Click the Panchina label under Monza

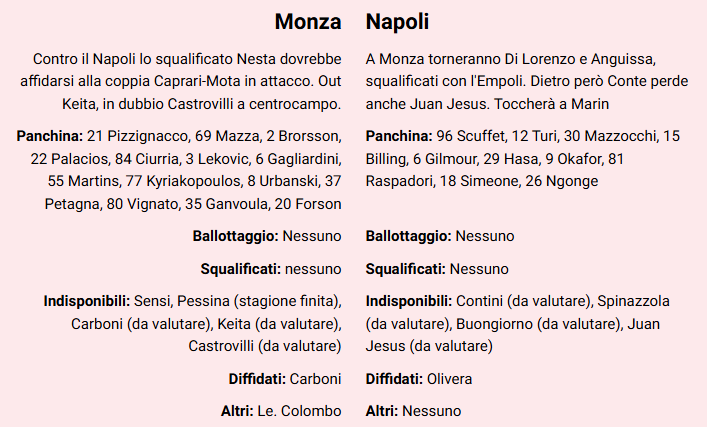(x=50, y=135)
